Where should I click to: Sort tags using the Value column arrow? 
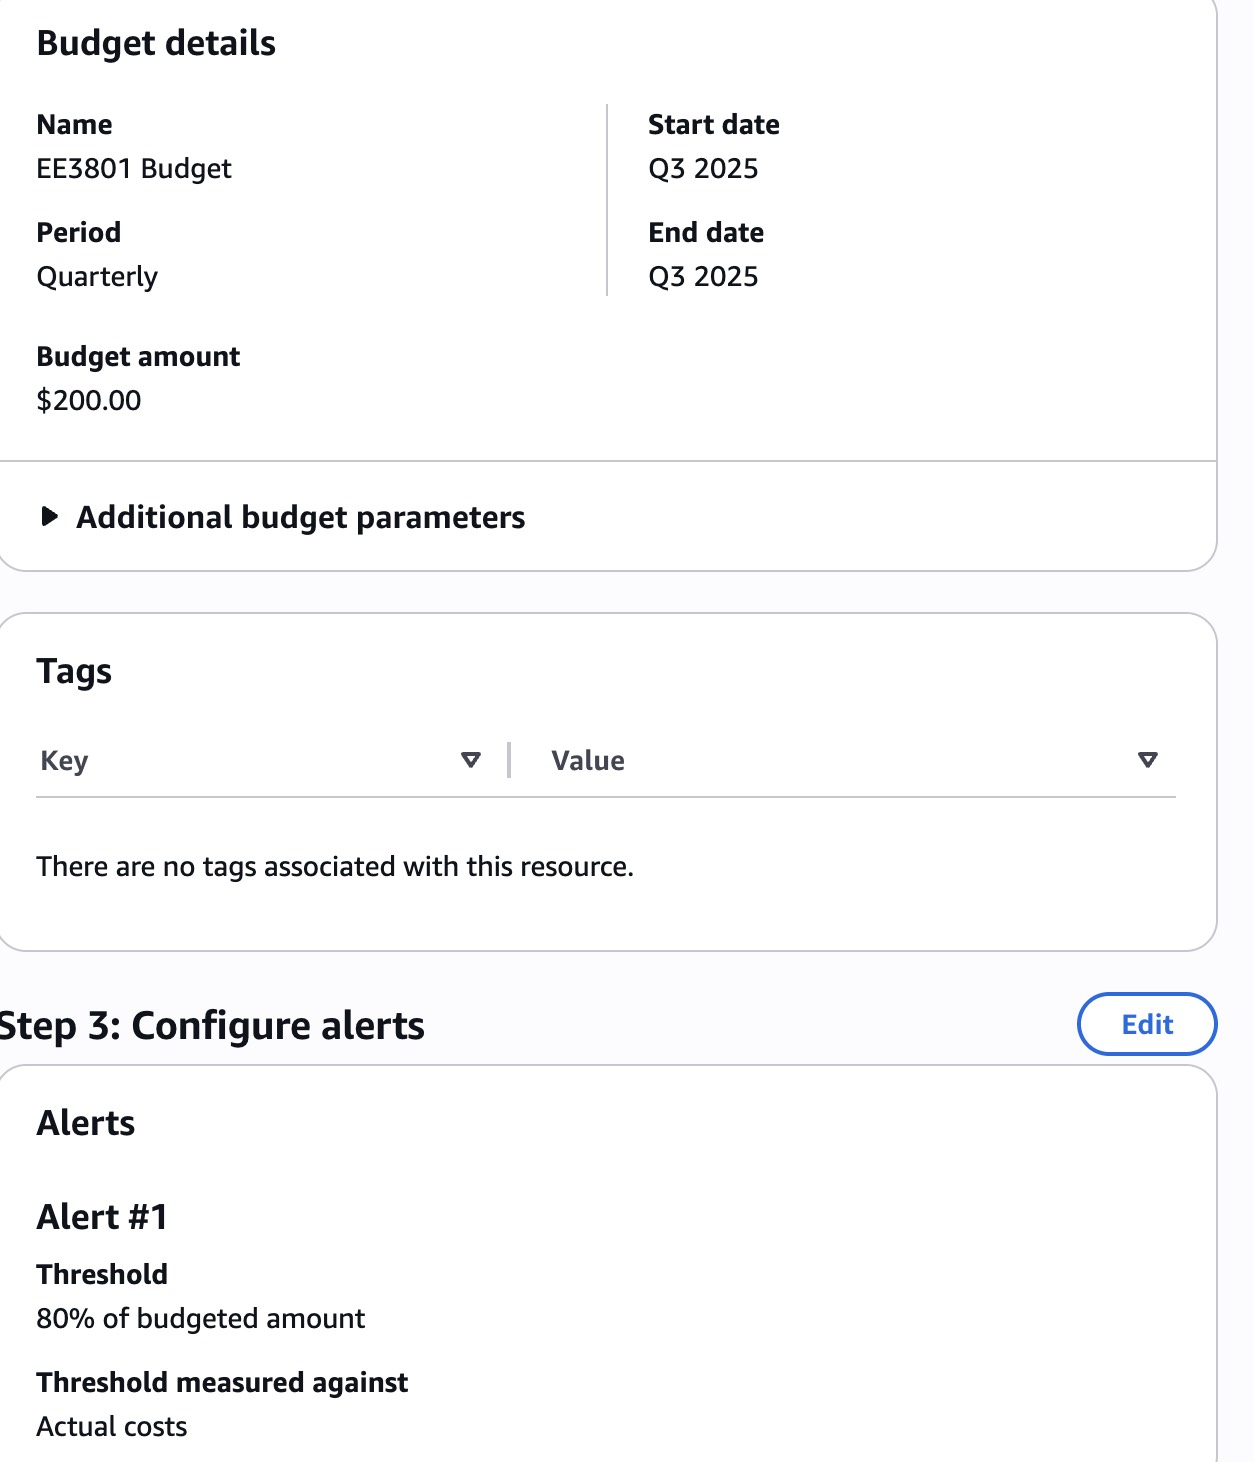point(1147,760)
